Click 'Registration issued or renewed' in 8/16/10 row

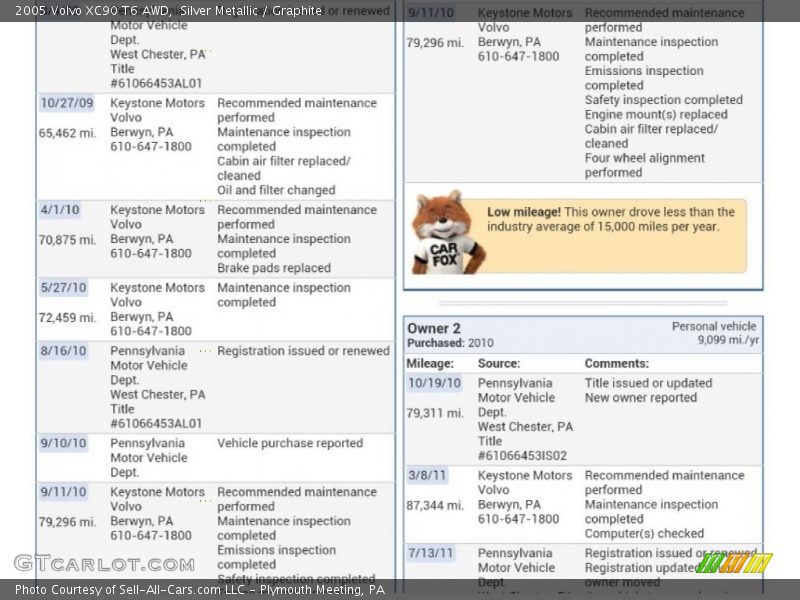[x=304, y=351]
